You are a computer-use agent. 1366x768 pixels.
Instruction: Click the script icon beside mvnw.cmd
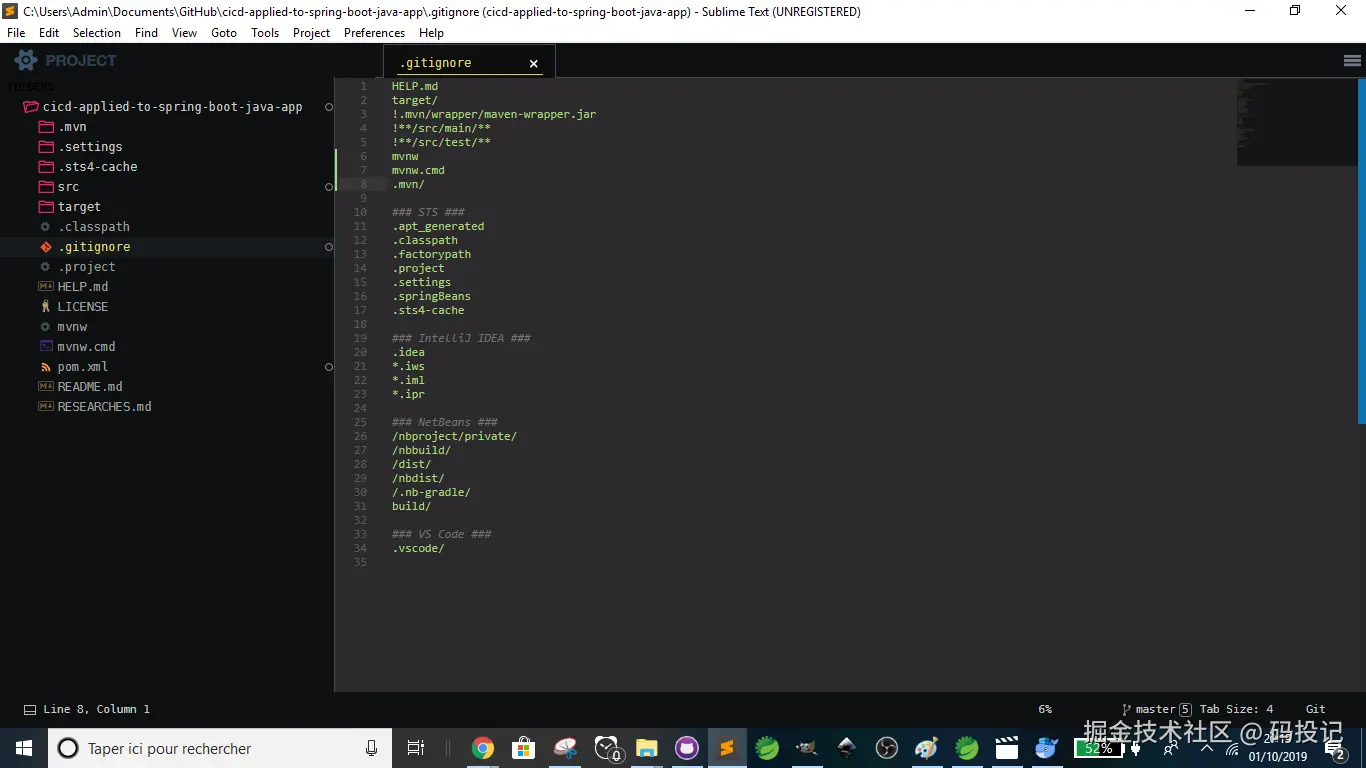point(45,346)
